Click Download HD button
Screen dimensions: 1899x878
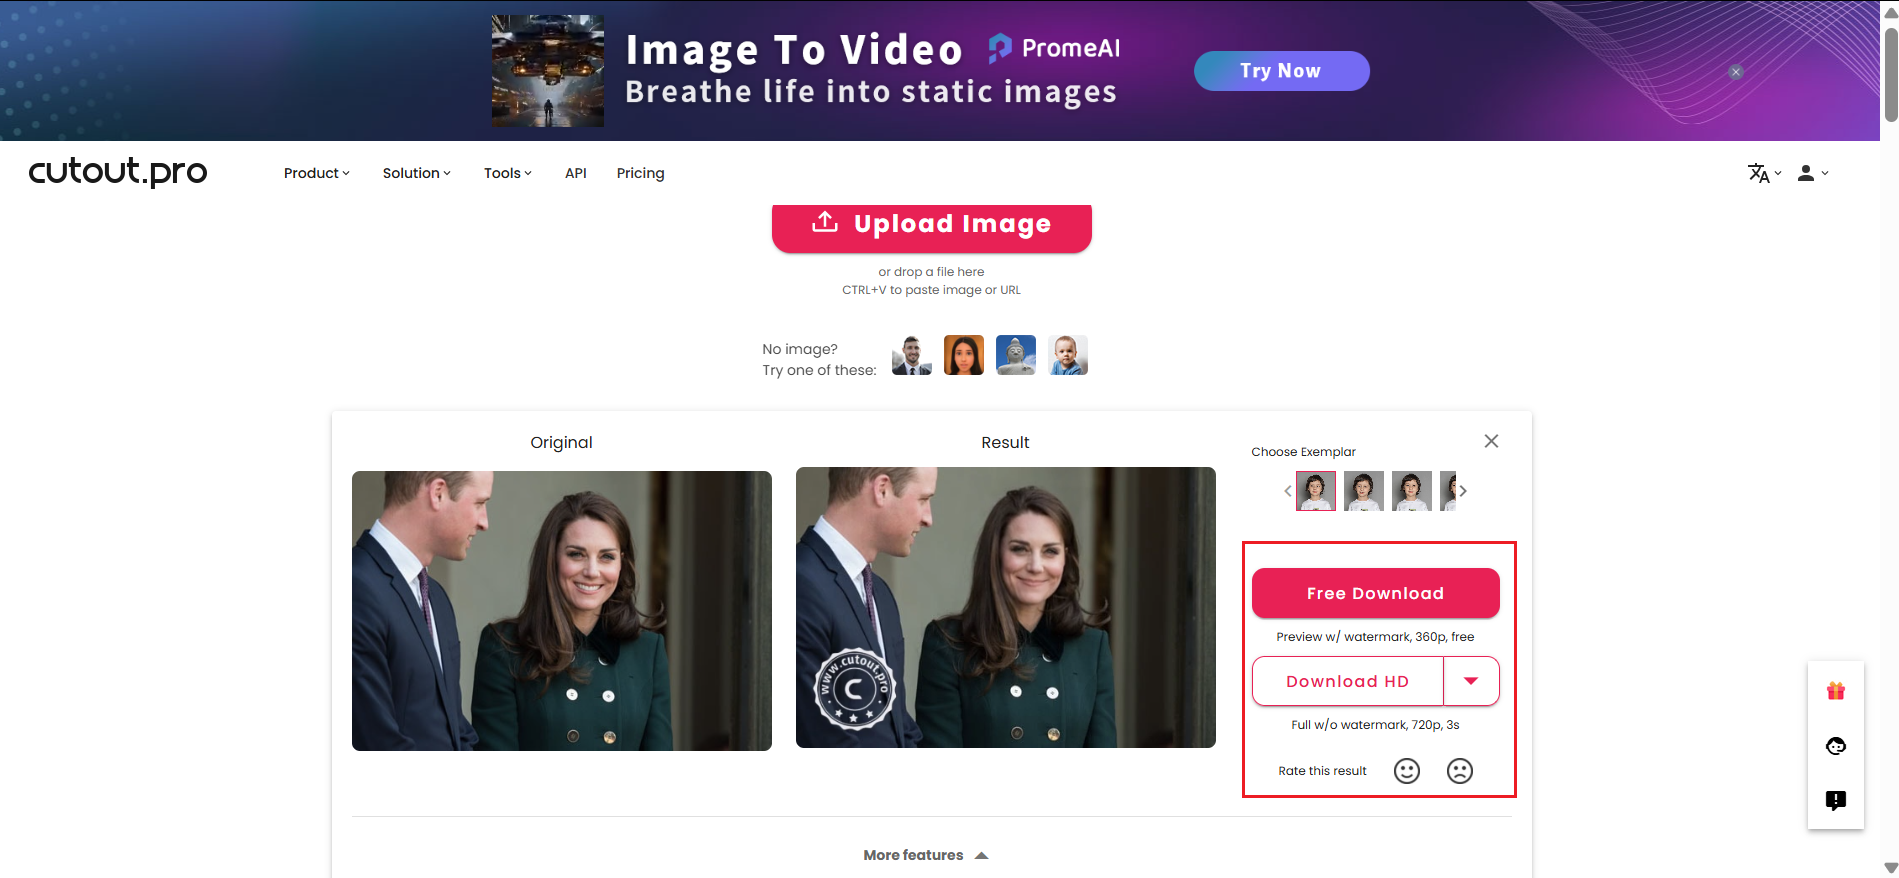tap(1347, 681)
